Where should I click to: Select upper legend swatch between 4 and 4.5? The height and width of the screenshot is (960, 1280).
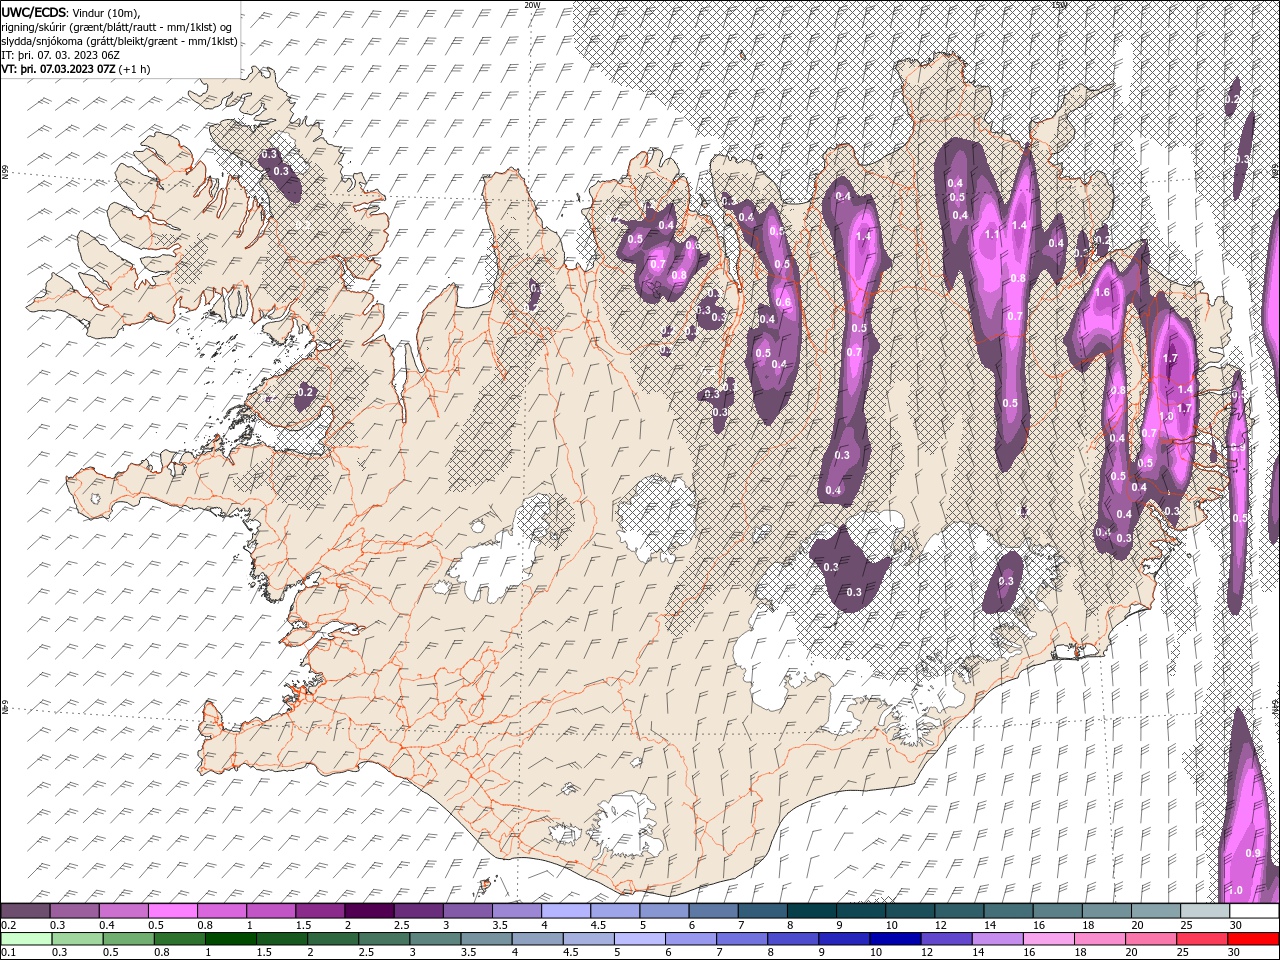[565, 910]
